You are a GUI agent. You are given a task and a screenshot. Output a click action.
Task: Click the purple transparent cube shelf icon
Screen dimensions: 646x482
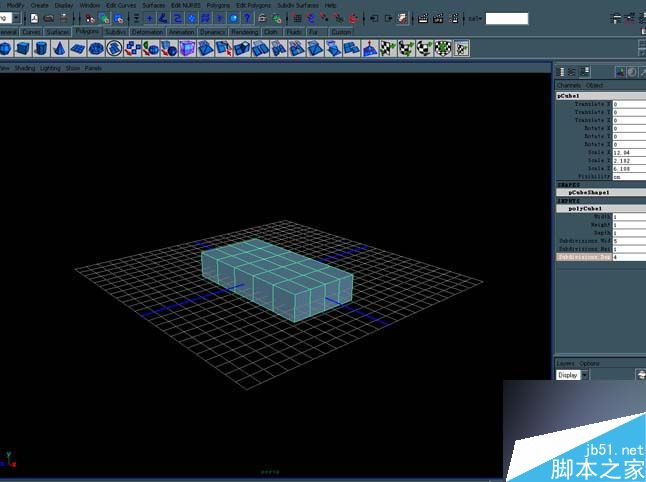[187, 49]
